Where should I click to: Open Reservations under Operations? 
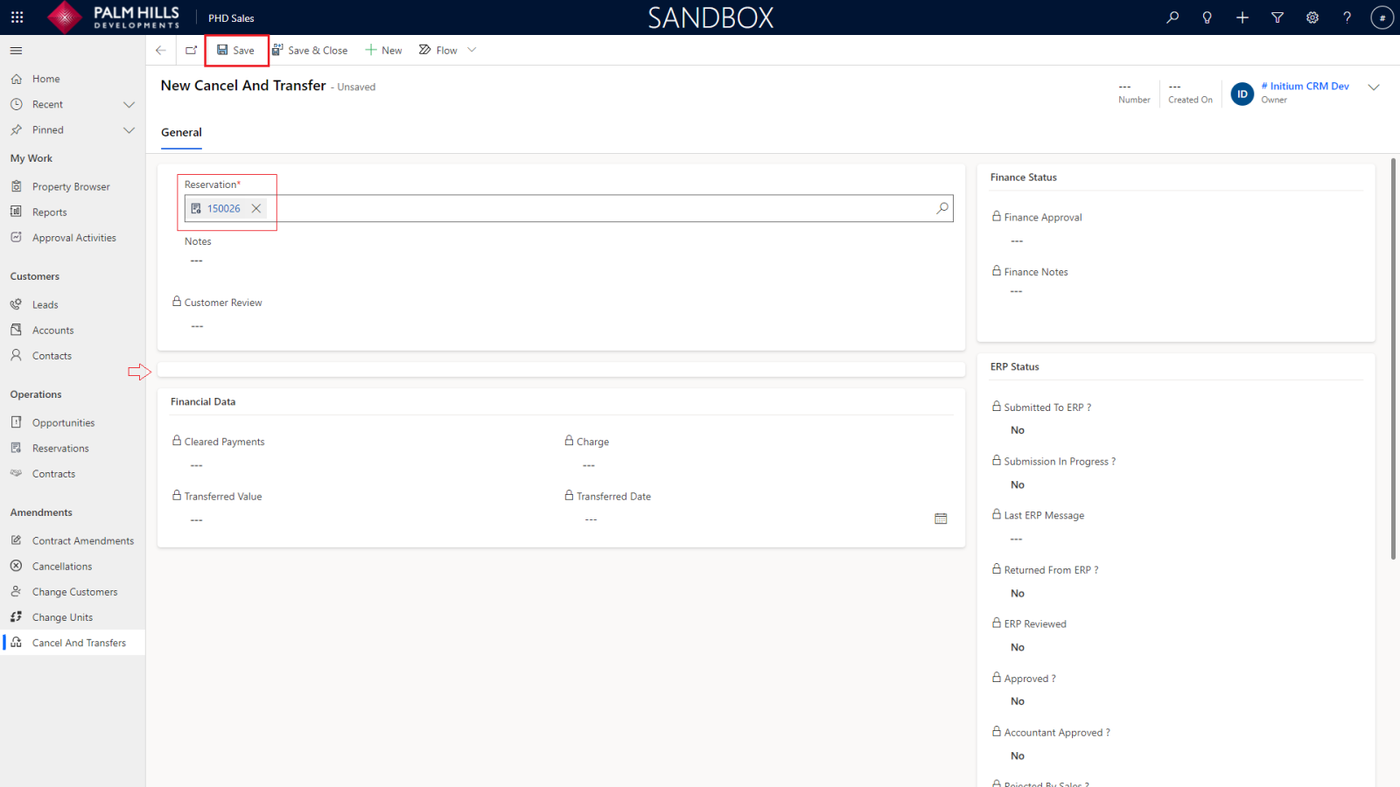(x=72, y=448)
